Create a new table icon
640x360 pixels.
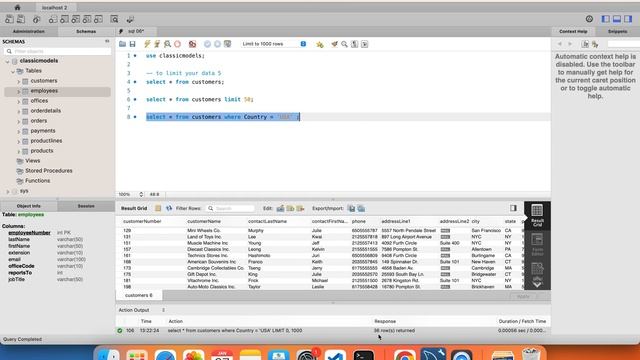pos(64,19)
